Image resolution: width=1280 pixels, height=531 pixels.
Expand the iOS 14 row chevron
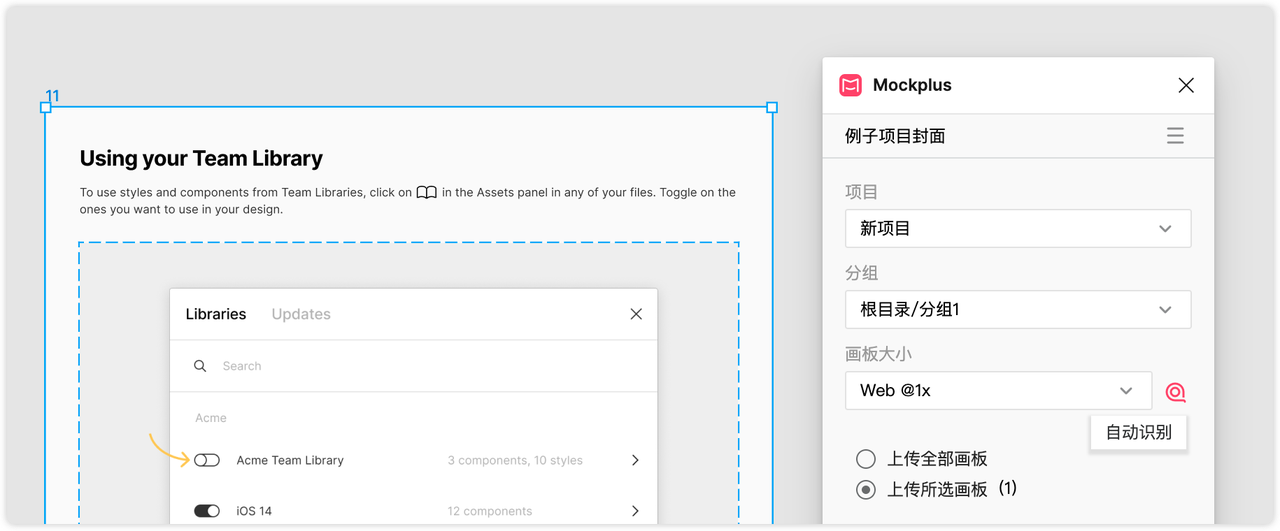coord(635,511)
